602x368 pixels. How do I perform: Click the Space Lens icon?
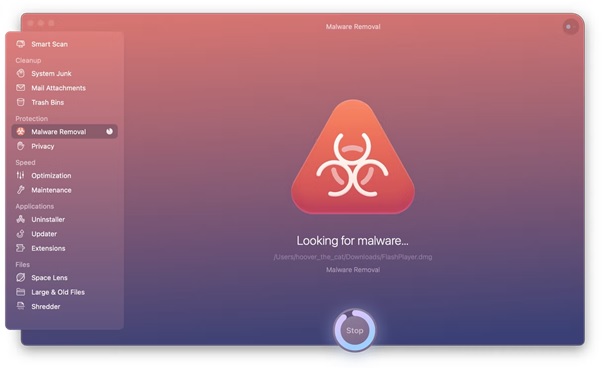(x=21, y=277)
